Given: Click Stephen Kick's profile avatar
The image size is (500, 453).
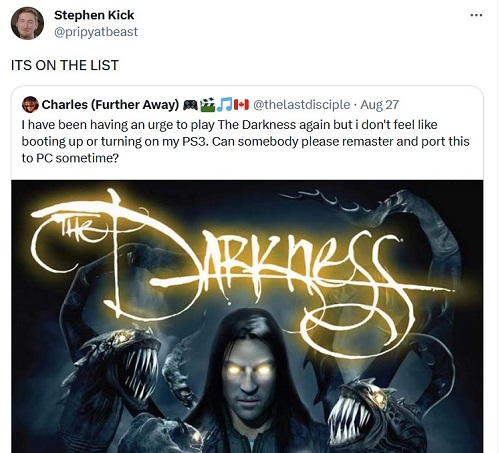Looking at the screenshot, I should click(x=27, y=23).
